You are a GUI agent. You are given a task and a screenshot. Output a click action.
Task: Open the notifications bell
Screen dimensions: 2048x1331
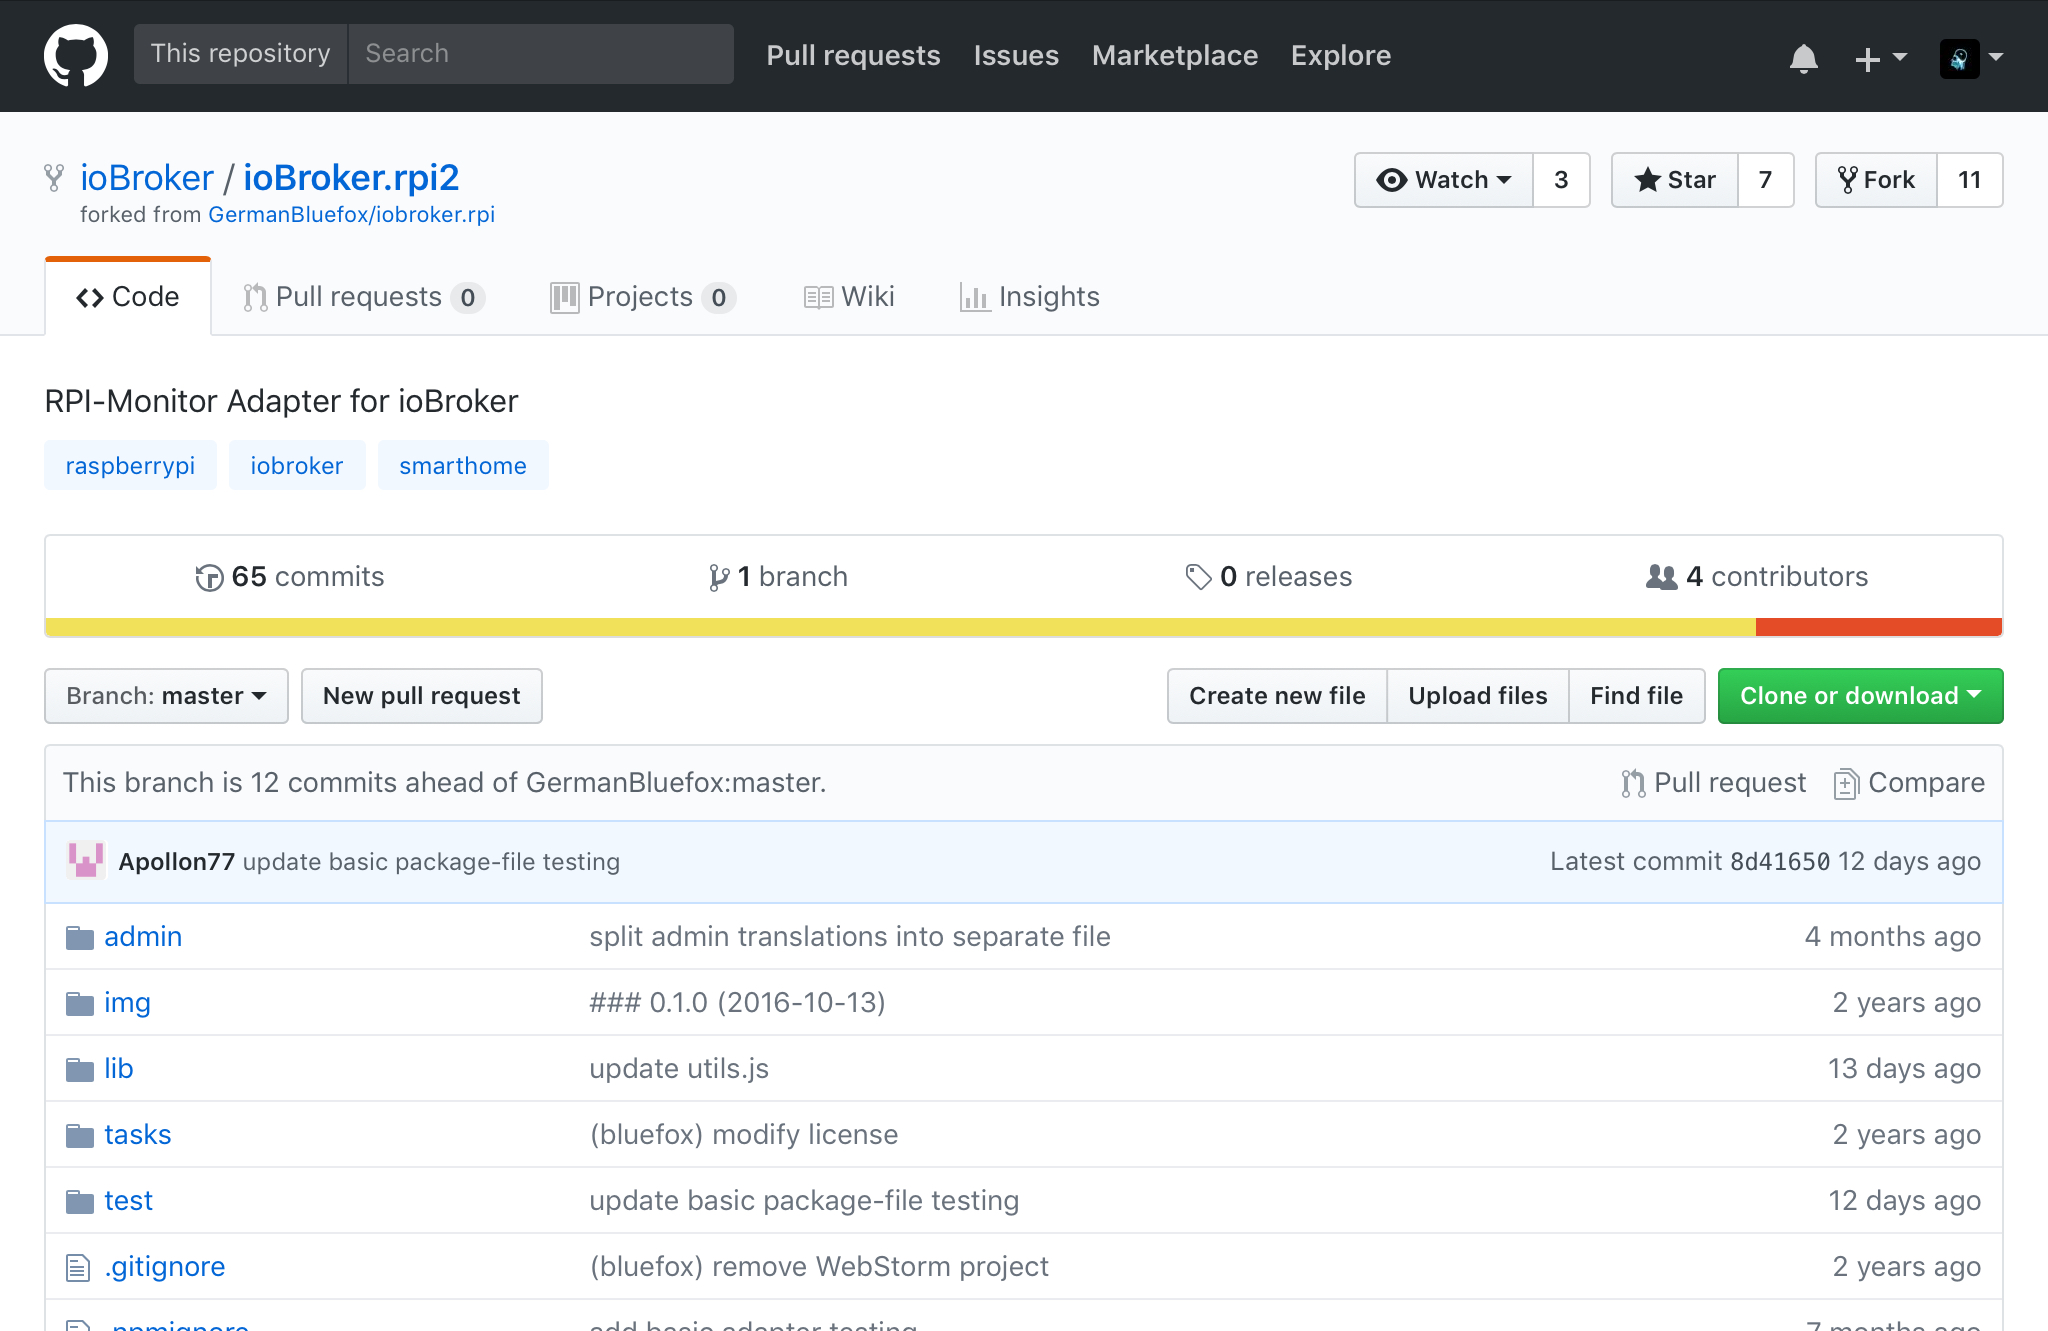[x=1803, y=58]
